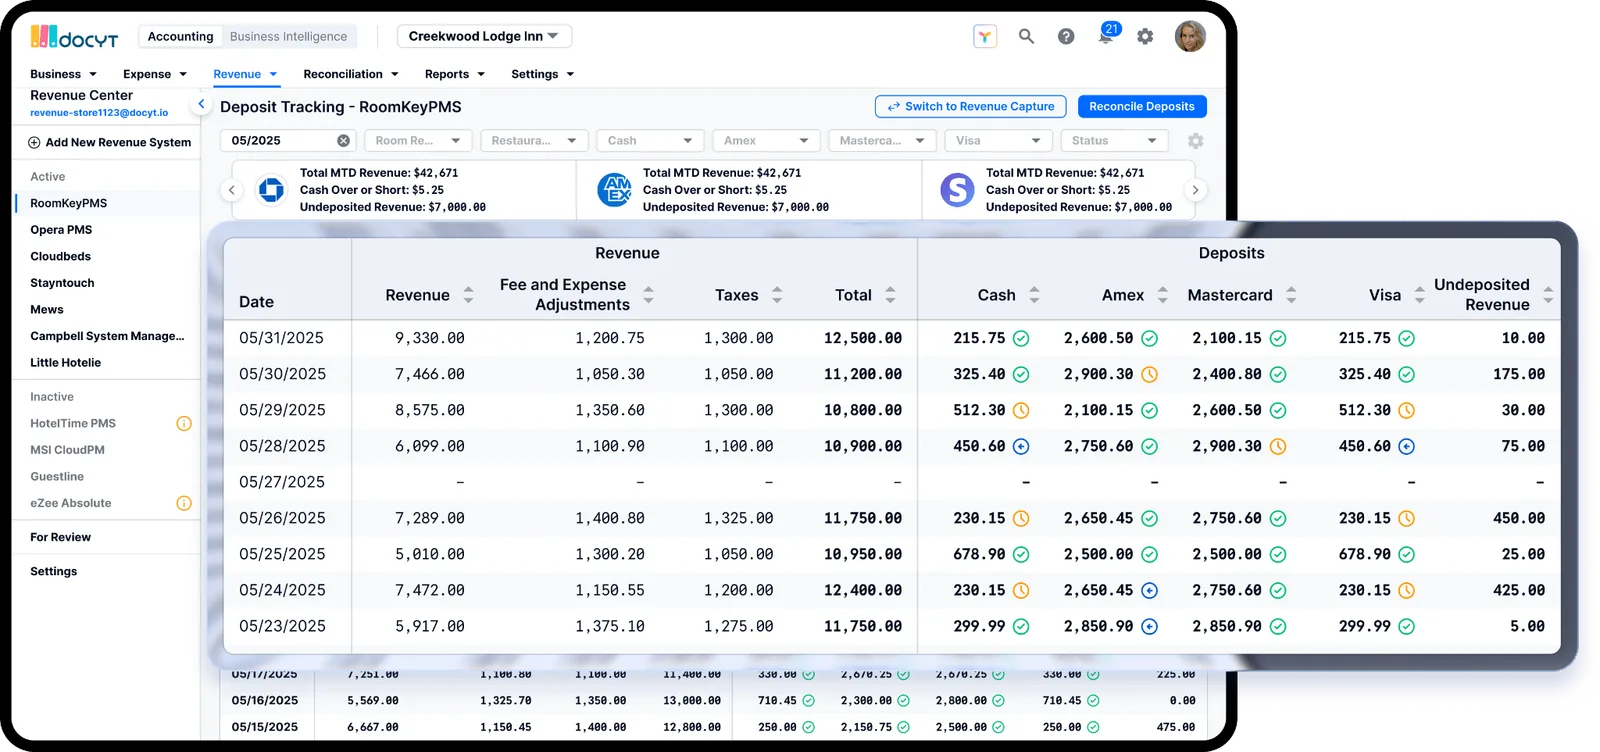The width and height of the screenshot is (1600, 752).
Task: Click Reconcile Deposits button
Action: (x=1142, y=106)
